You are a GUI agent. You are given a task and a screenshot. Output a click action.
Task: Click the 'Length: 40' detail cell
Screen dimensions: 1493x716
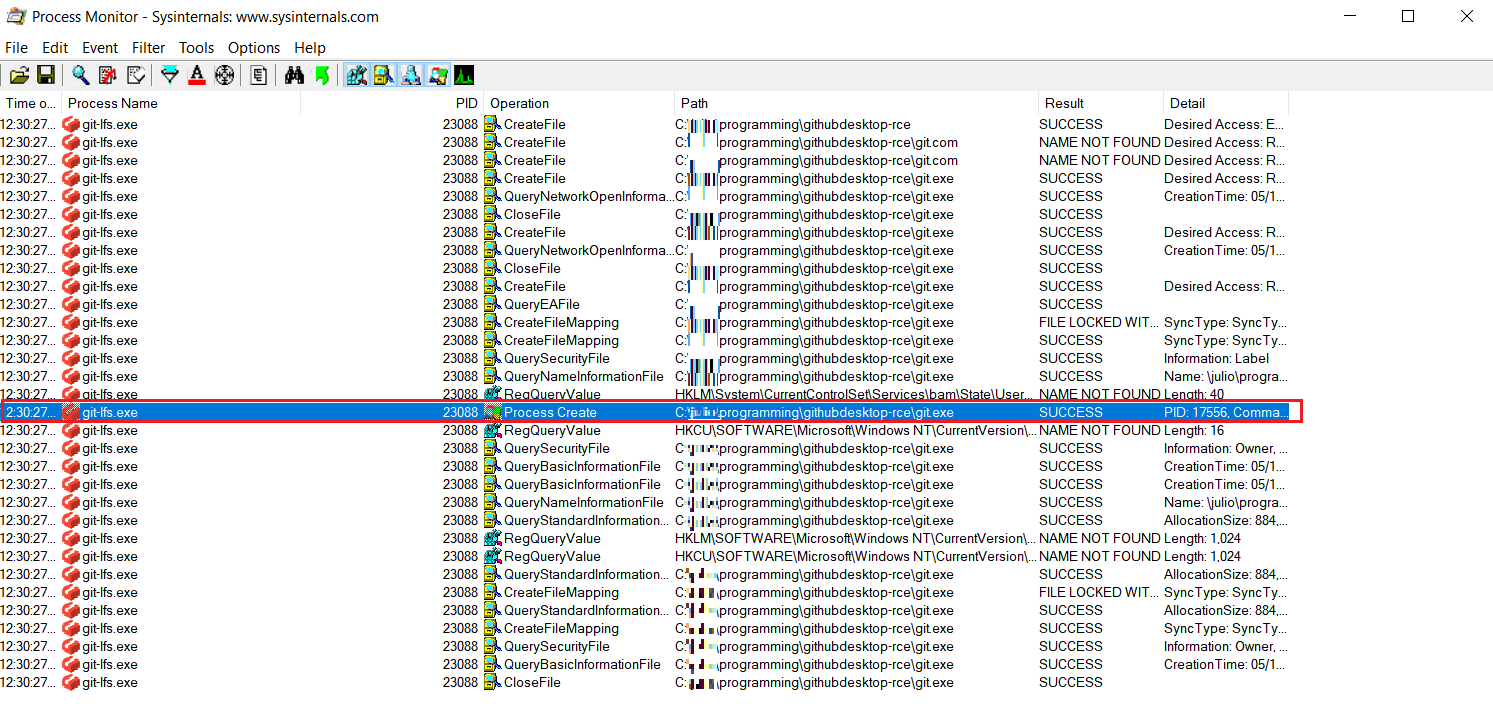click(x=1196, y=394)
